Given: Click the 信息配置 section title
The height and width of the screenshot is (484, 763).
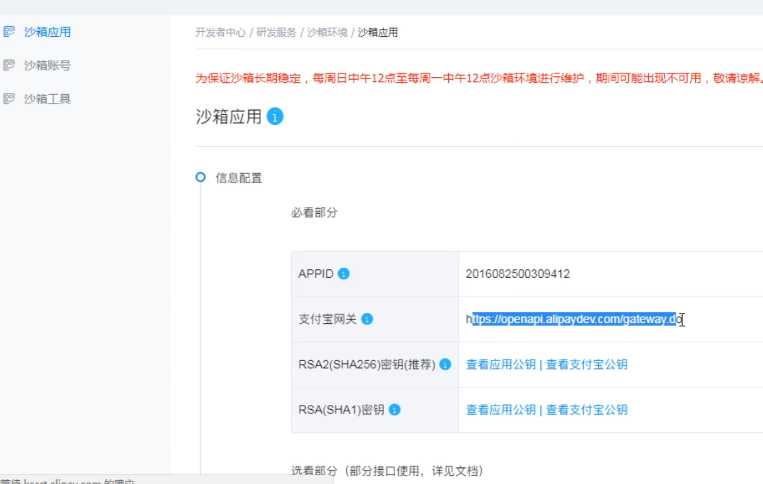Looking at the screenshot, I should click(x=239, y=178).
